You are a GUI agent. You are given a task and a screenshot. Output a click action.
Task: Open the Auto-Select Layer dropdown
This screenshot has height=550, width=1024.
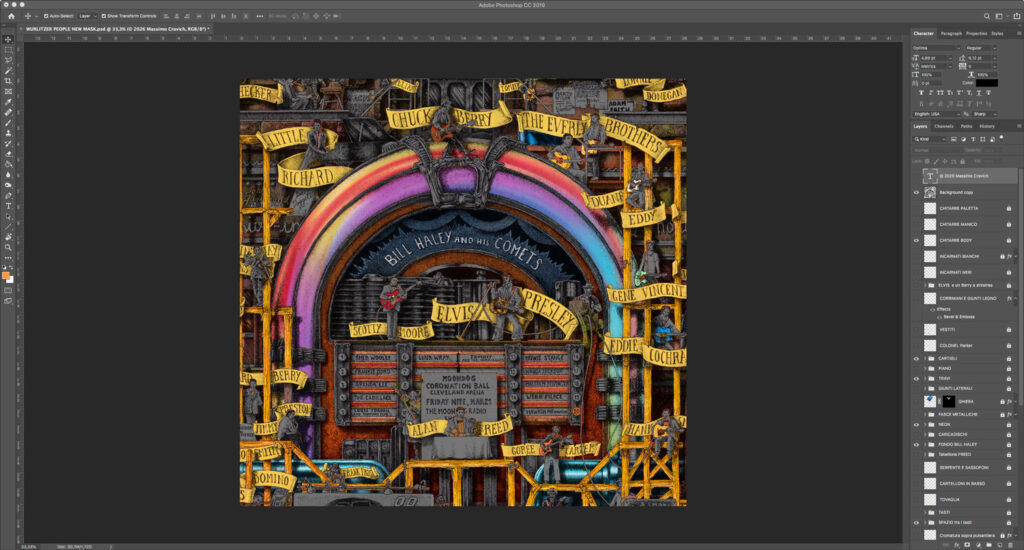[87, 16]
